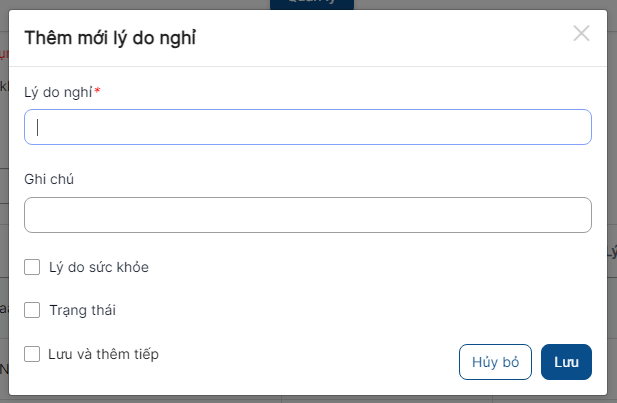Click the dialog title Thêm mới lý do nghỉ
Image resolution: width=617 pixels, height=403 pixels.
coord(110,39)
